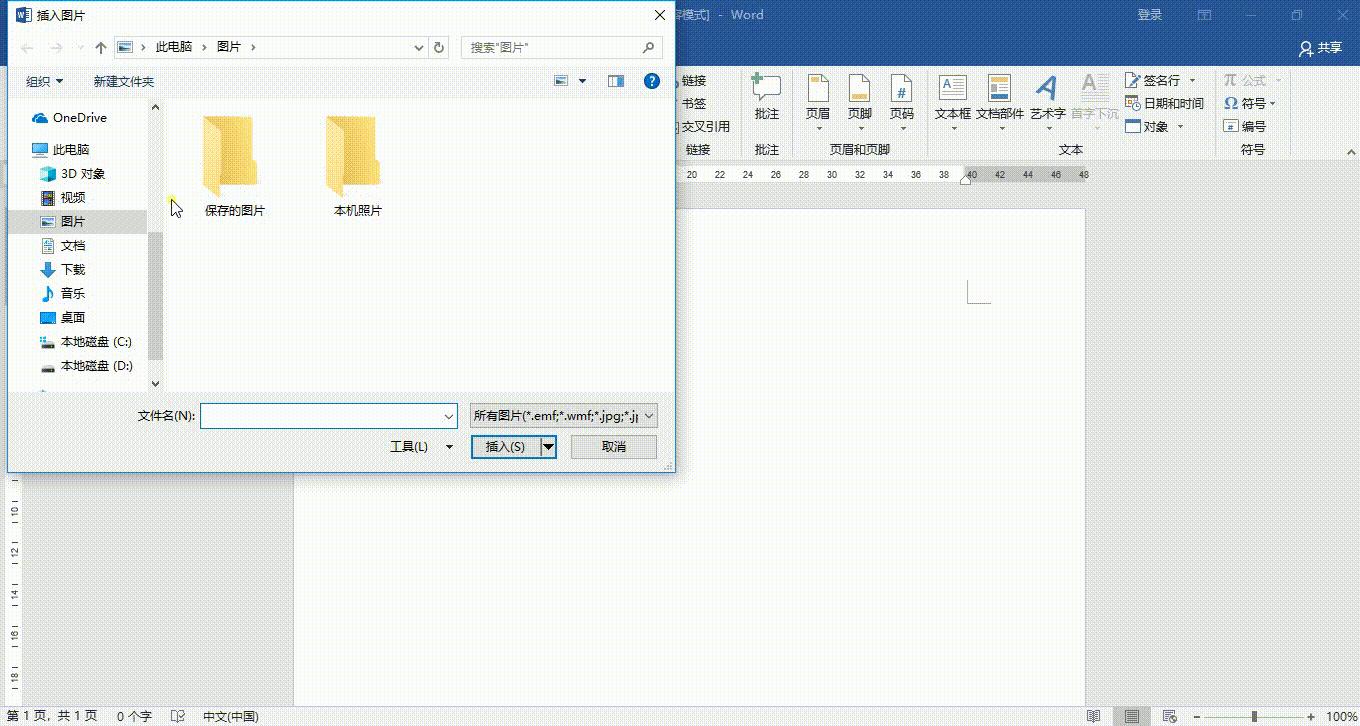Open the 组织 menu

tap(44, 81)
